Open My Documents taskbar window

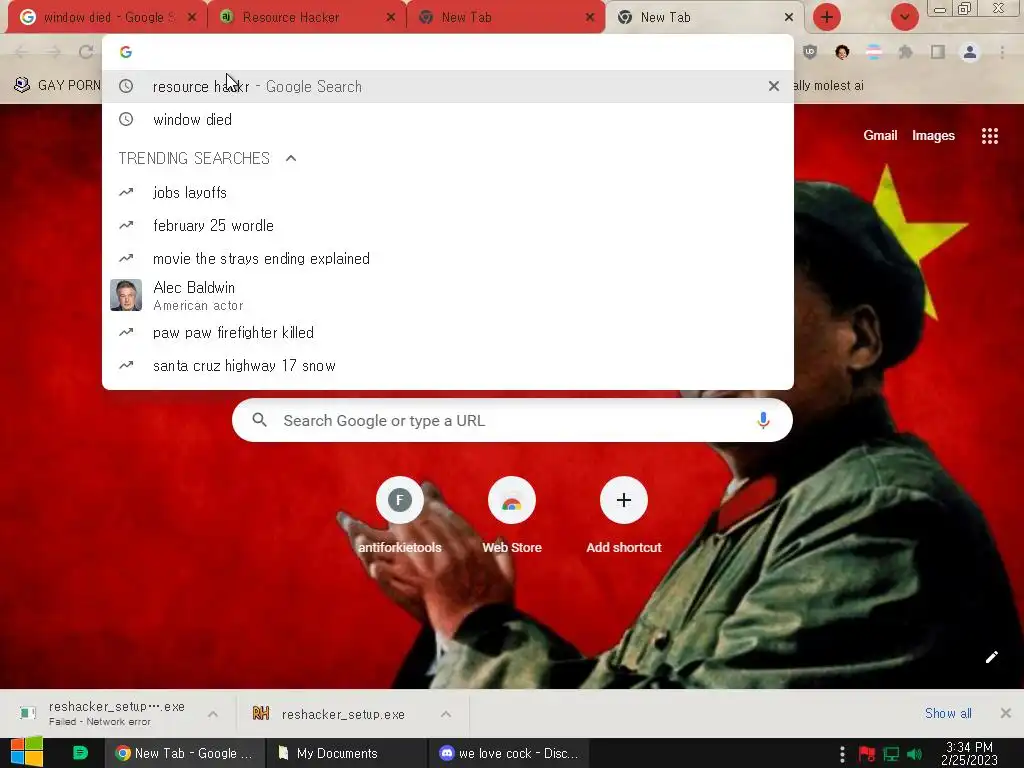pos(346,753)
